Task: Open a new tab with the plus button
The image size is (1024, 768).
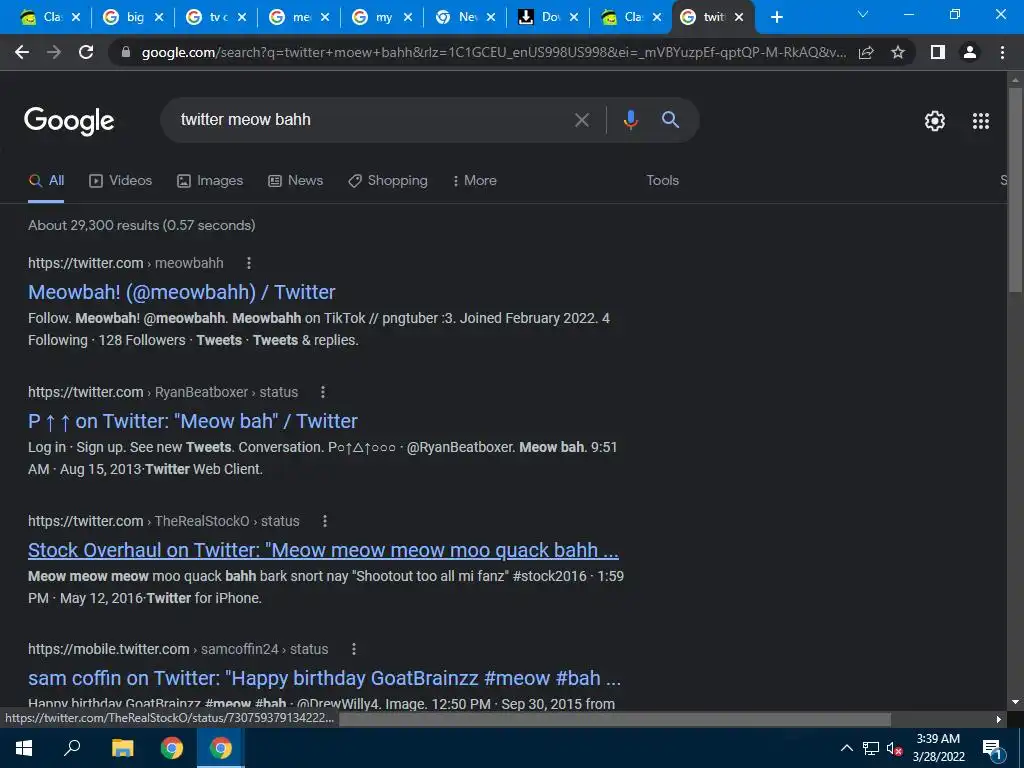Action: point(776,17)
